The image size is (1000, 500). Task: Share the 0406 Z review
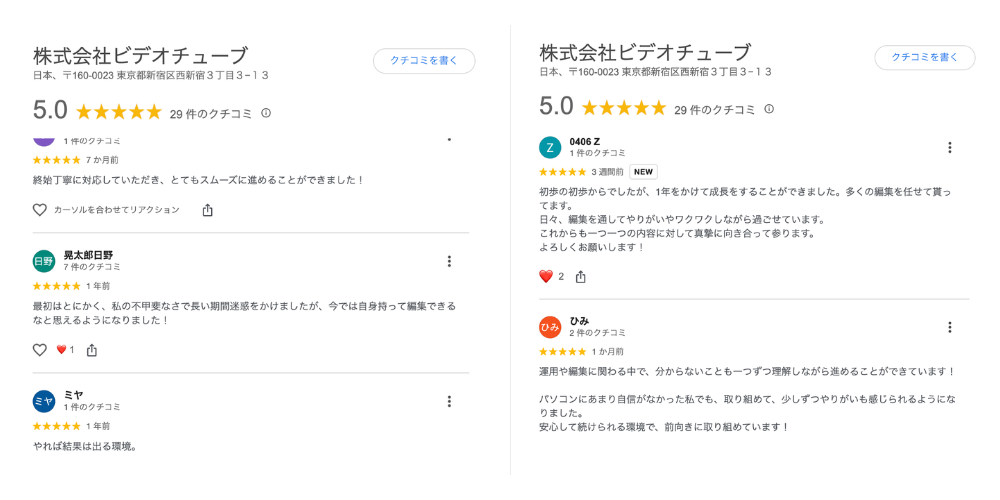click(x=580, y=277)
